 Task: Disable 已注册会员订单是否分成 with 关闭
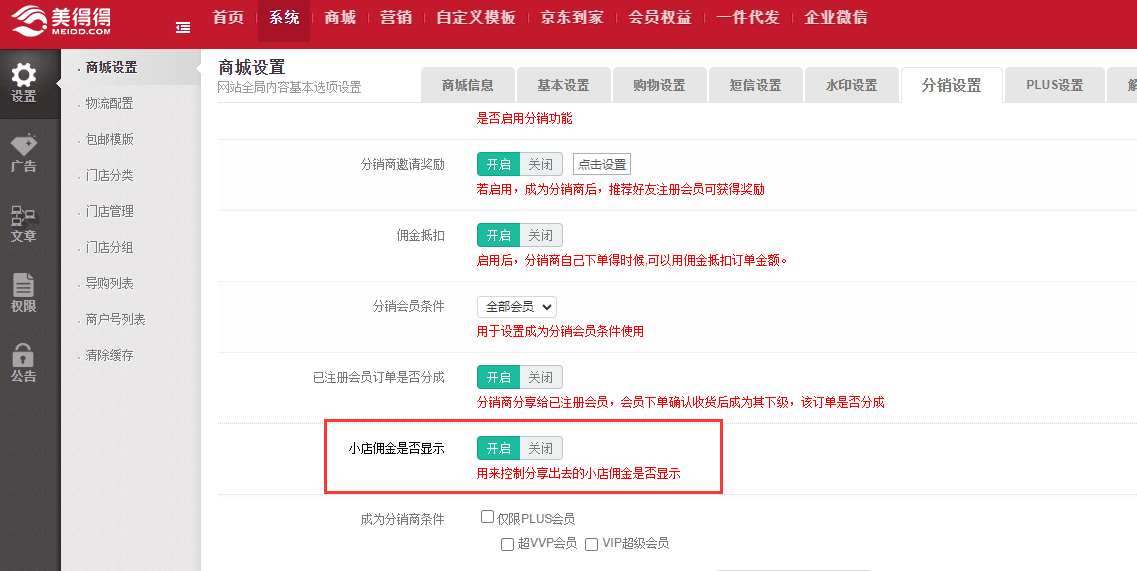point(541,377)
